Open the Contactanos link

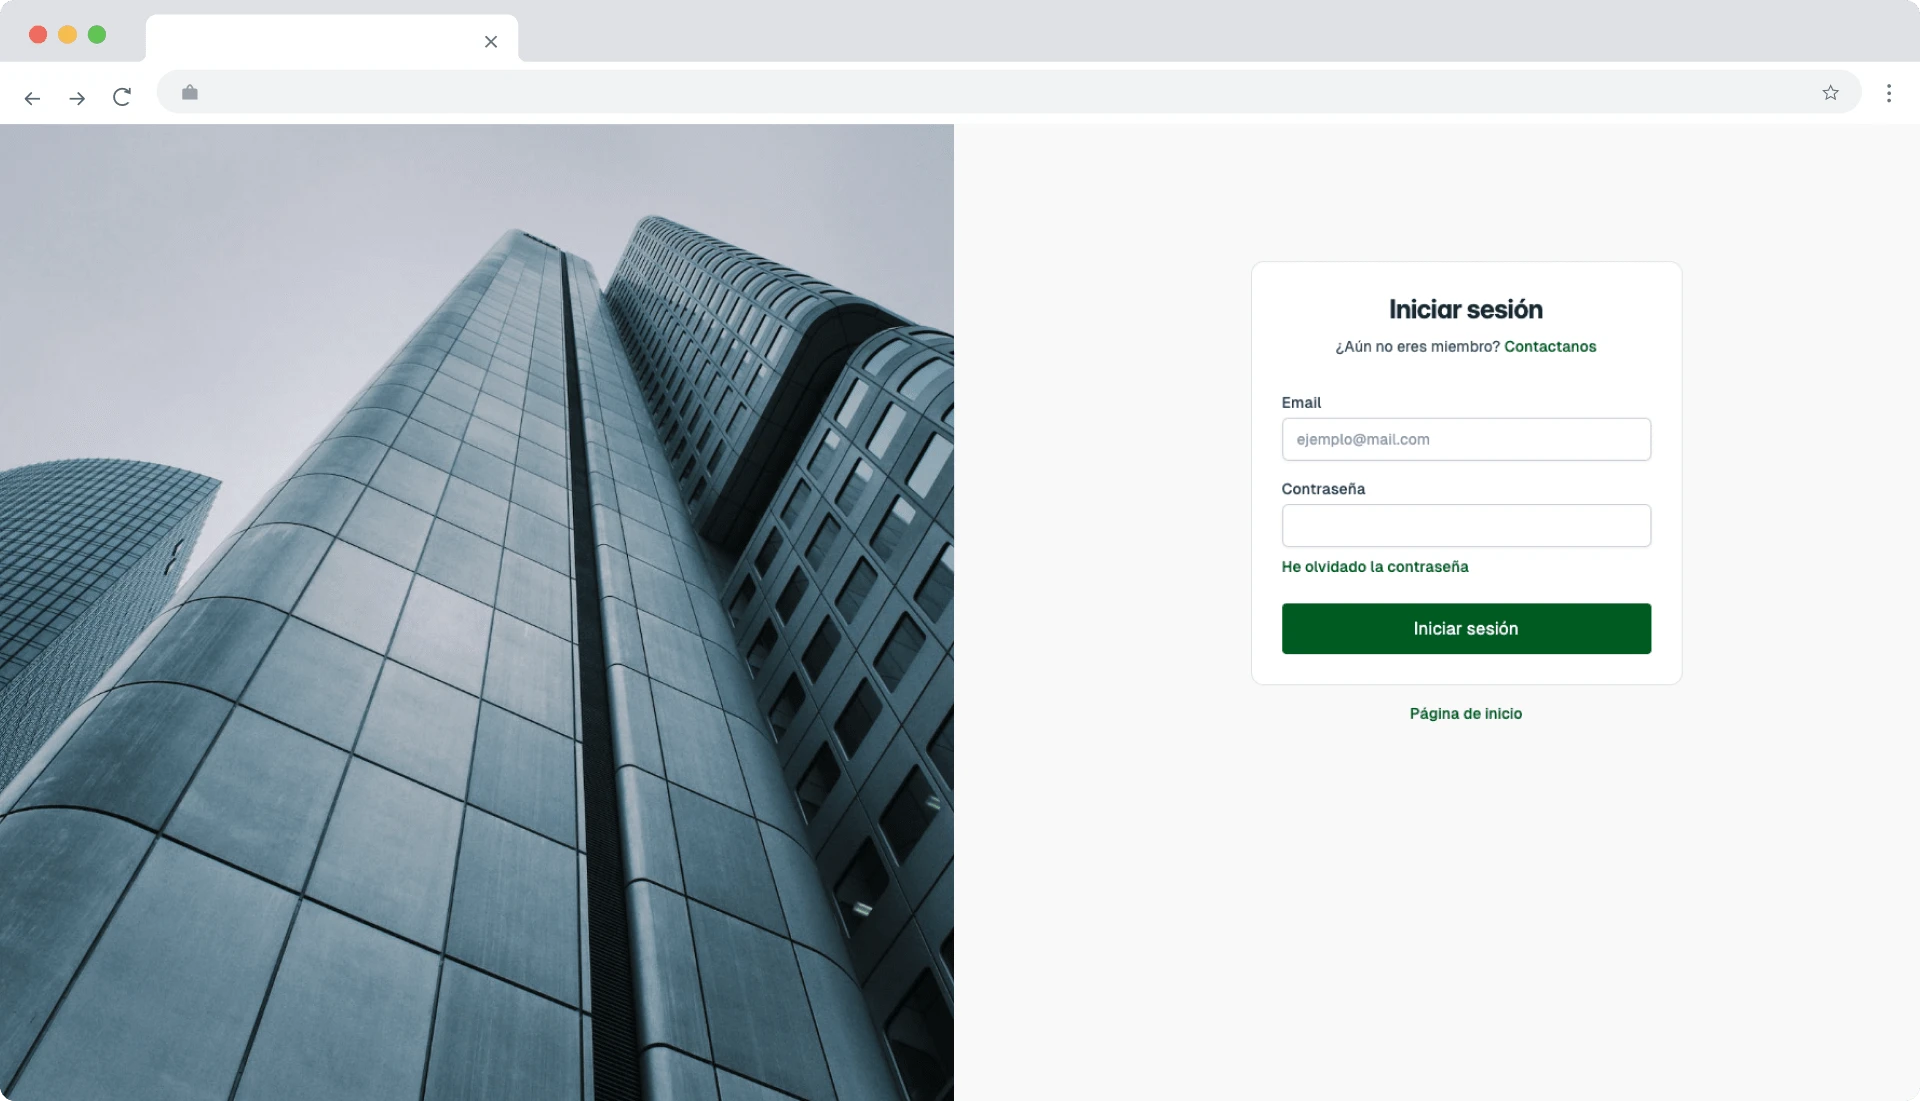click(x=1550, y=347)
